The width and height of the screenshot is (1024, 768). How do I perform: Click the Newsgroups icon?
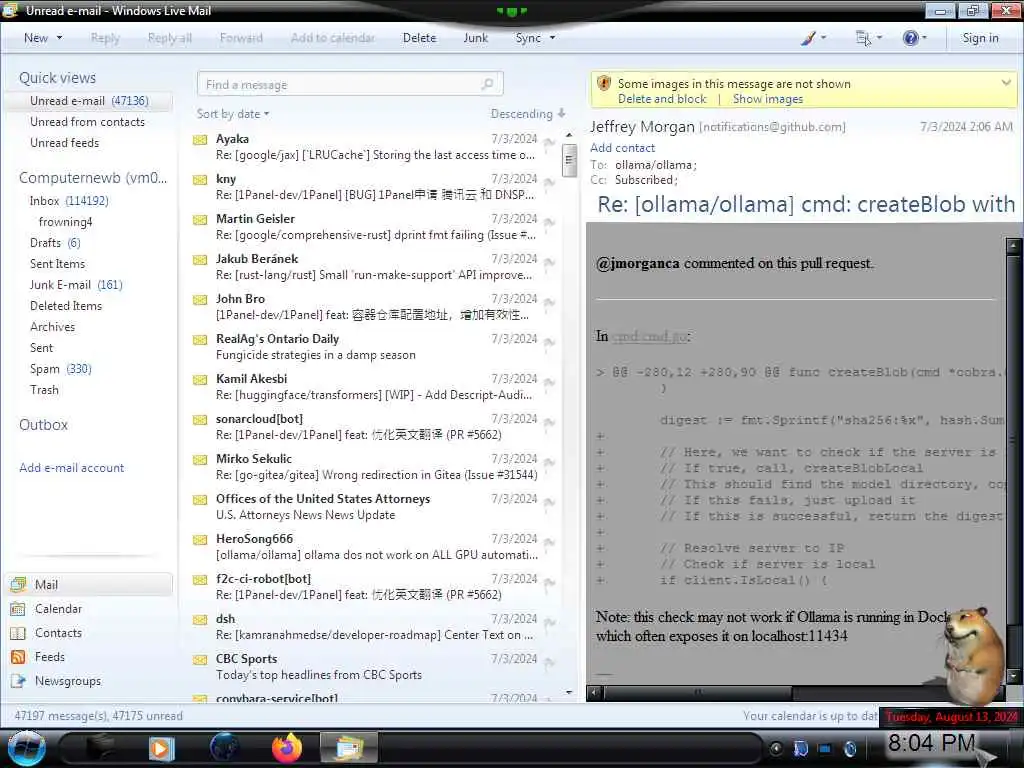pyautogui.click(x=18, y=681)
